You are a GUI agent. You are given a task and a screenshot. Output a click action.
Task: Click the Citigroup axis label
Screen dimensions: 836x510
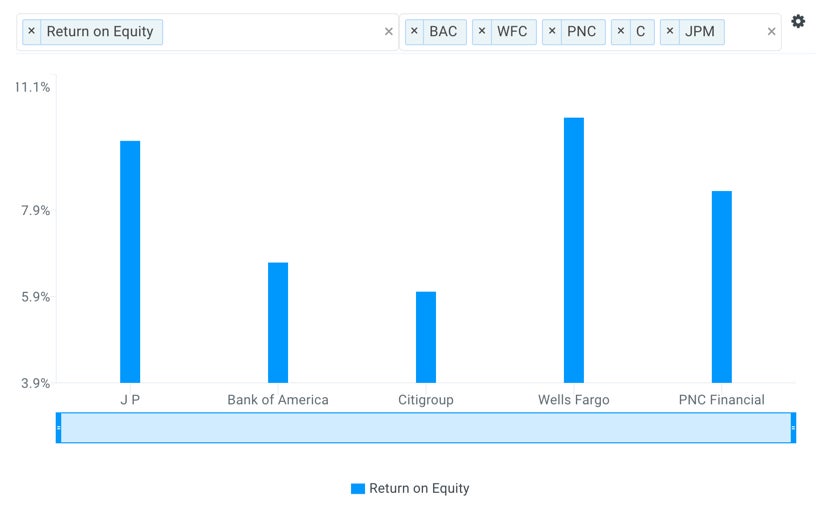click(x=426, y=400)
